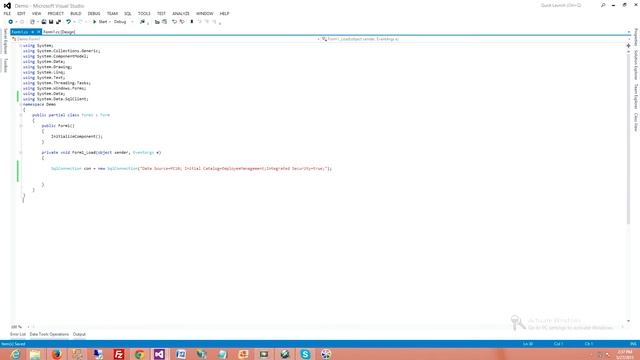Open FileZilla from the taskbar

click(x=118, y=354)
